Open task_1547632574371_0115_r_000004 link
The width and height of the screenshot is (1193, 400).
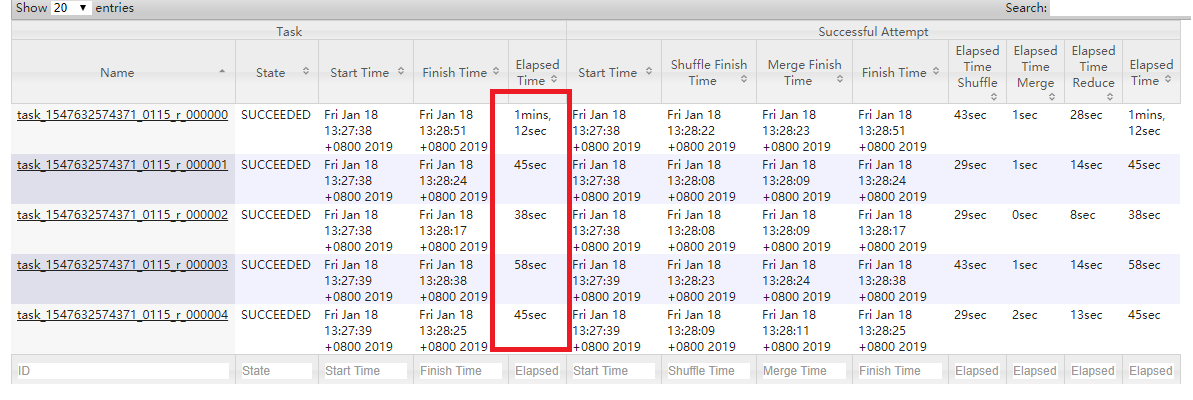tap(122, 315)
